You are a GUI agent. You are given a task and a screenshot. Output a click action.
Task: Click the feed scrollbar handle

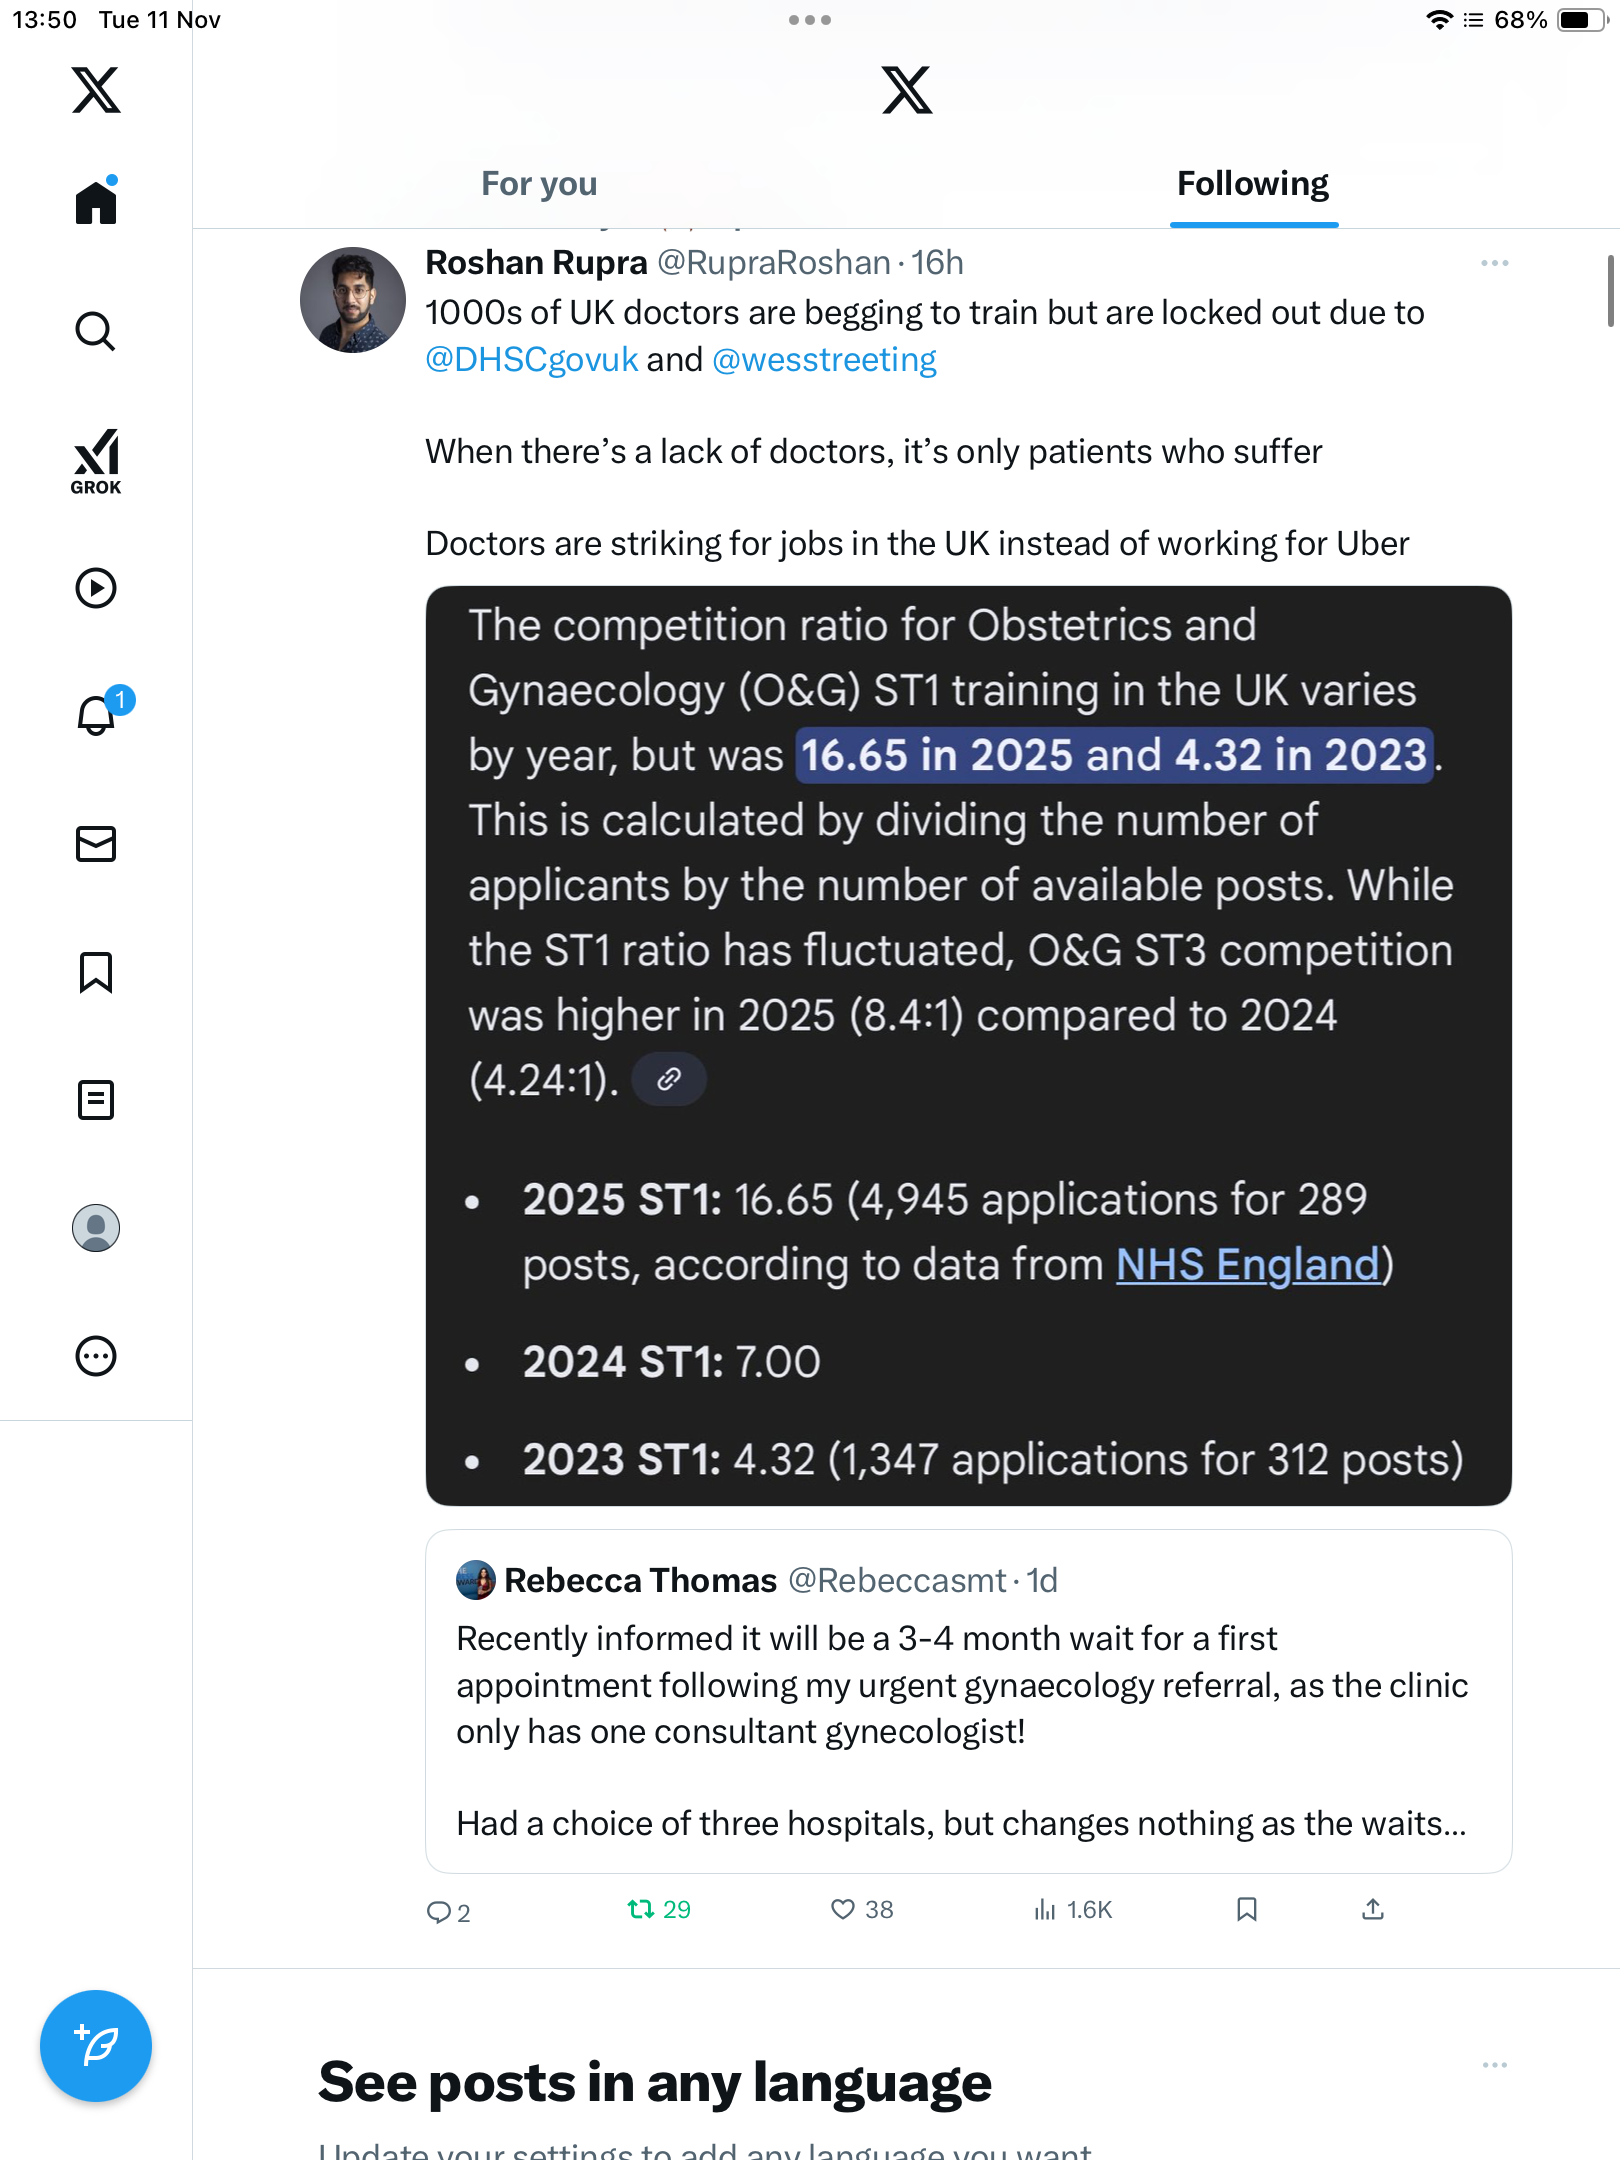click(1610, 291)
